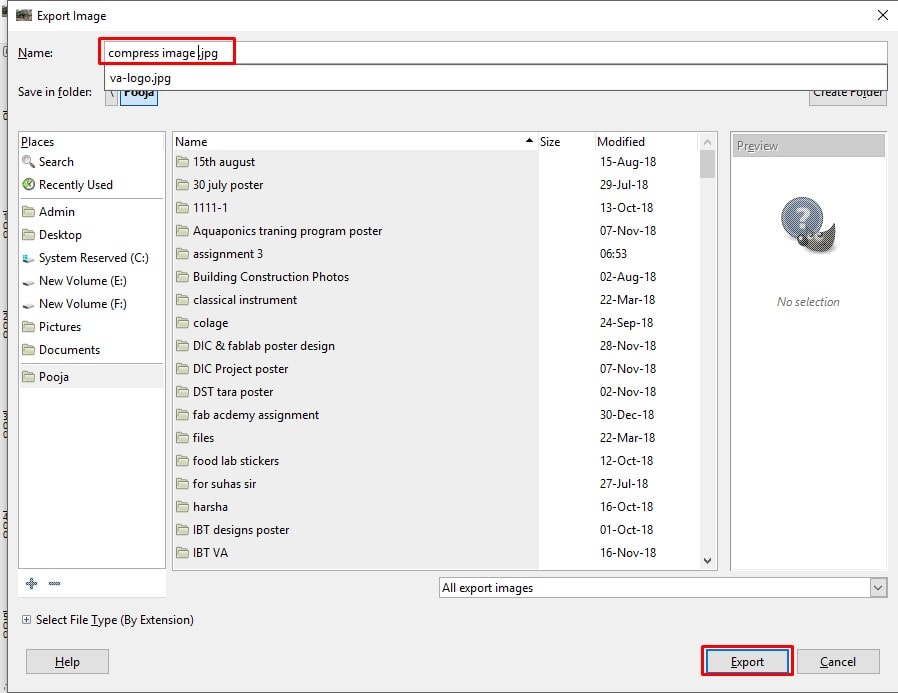The width and height of the screenshot is (898, 693).
Task: Select food lab stickers folder
Action: tap(235, 460)
